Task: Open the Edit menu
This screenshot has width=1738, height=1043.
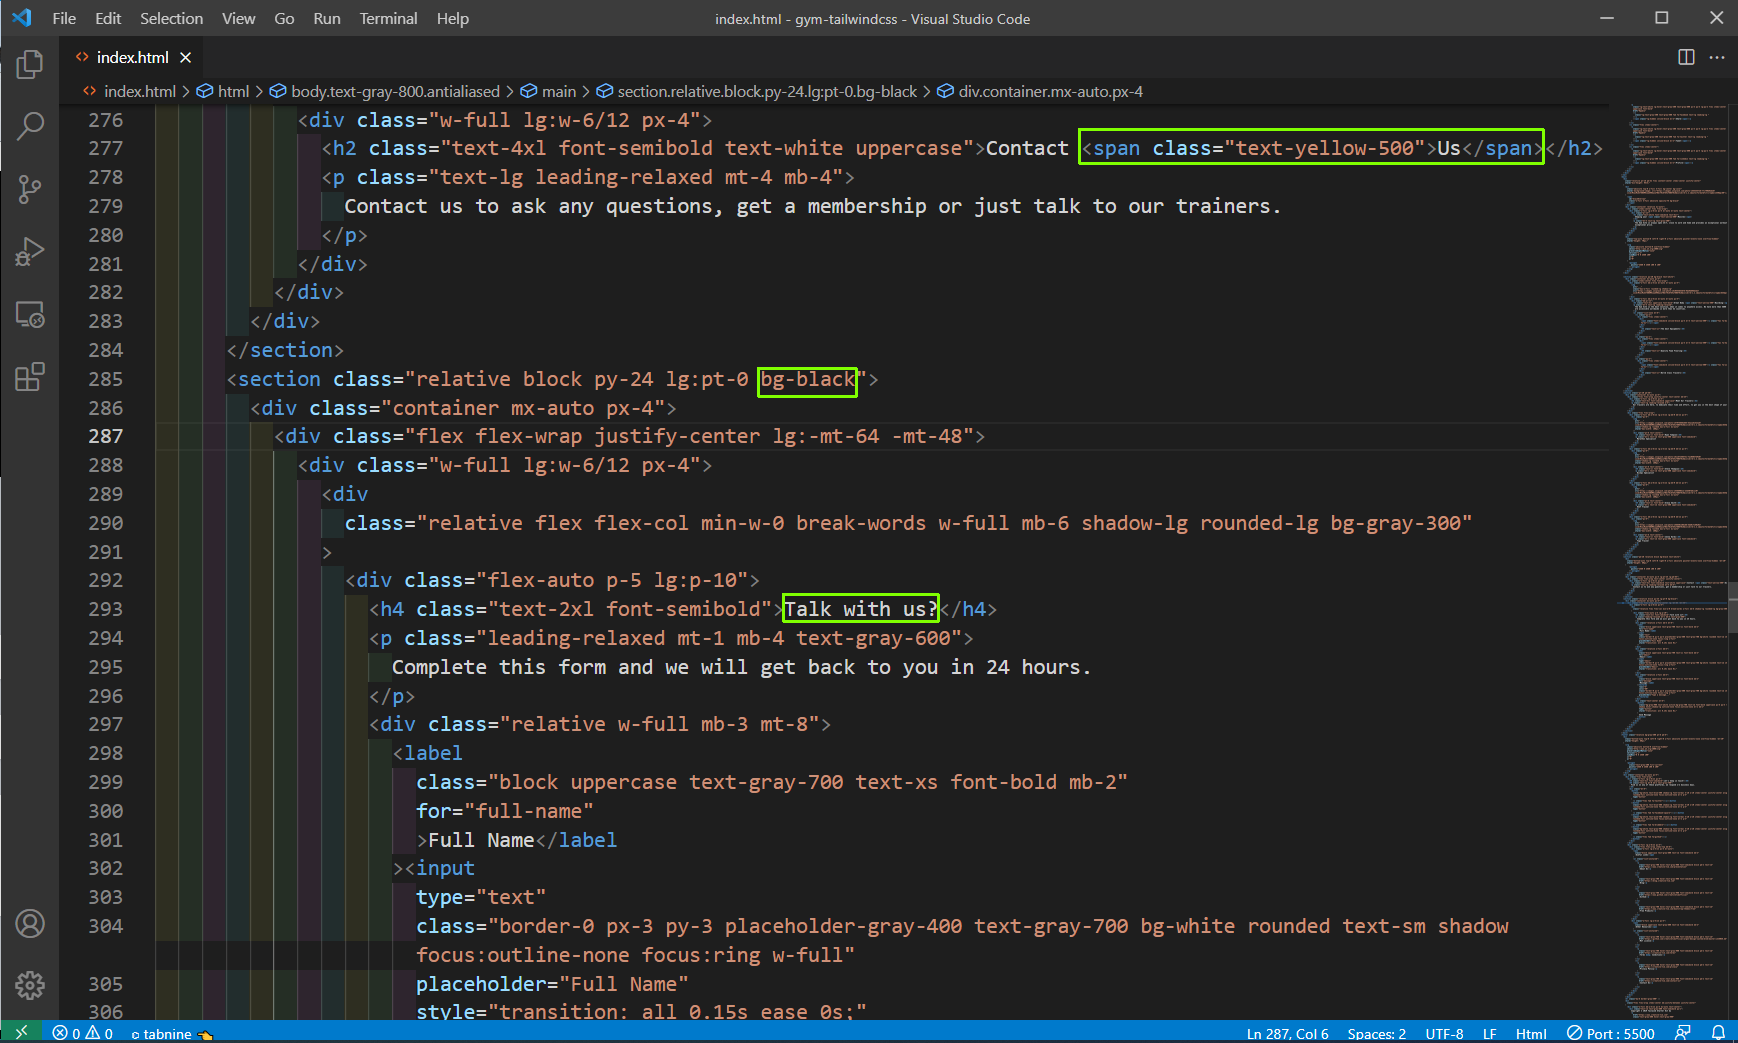Action: pyautogui.click(x=108, y=18)
